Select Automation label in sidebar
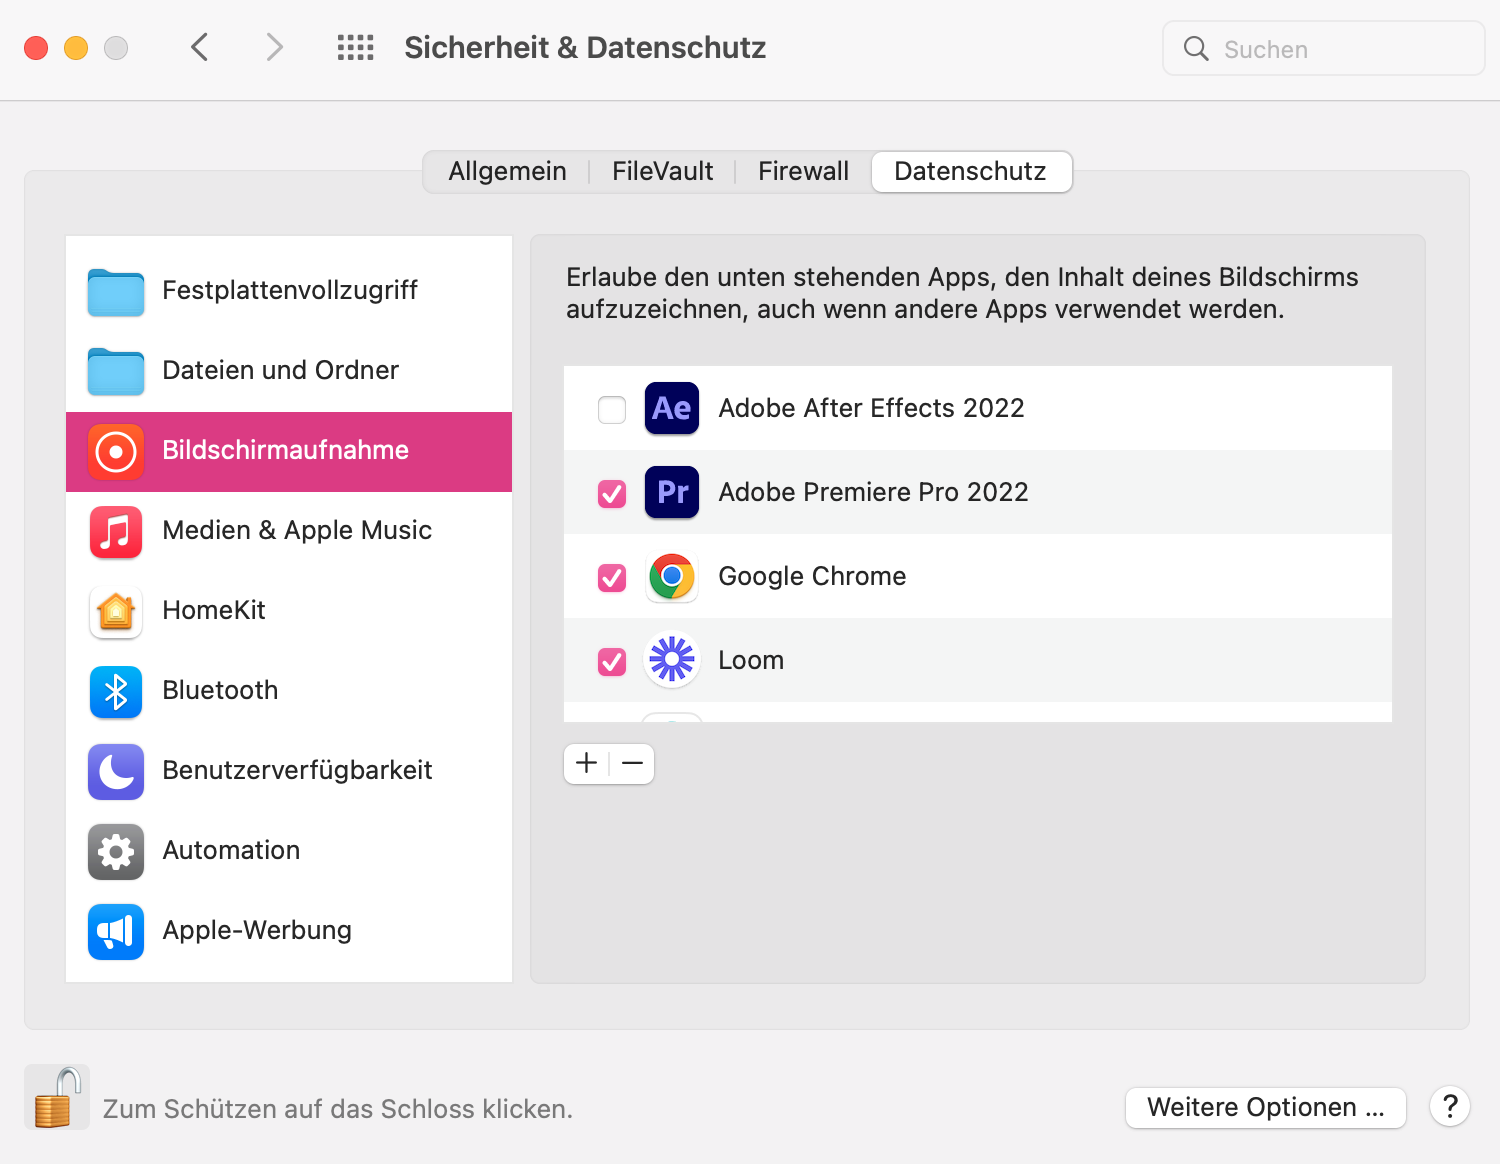This screenshot has width=1500, height=1164. pyautogui.click(x=231, y=850)
